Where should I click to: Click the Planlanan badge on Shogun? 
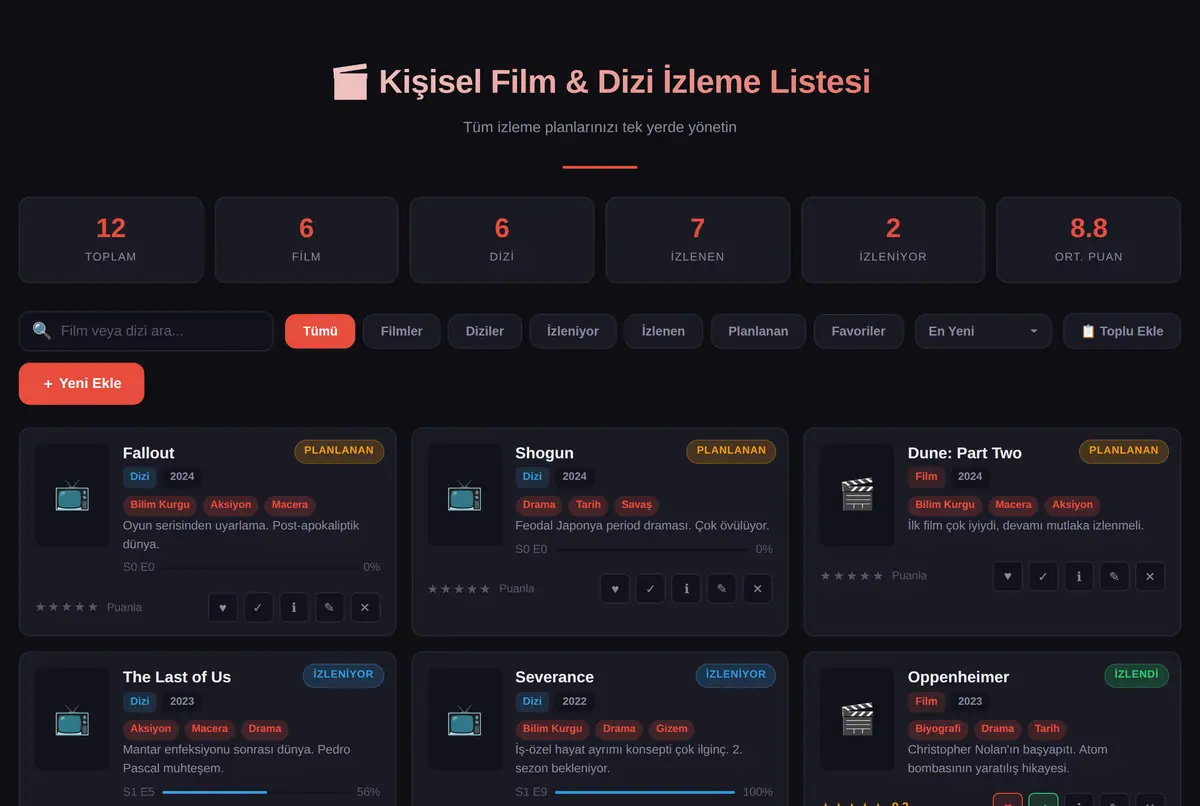click(x=731, y=451)
